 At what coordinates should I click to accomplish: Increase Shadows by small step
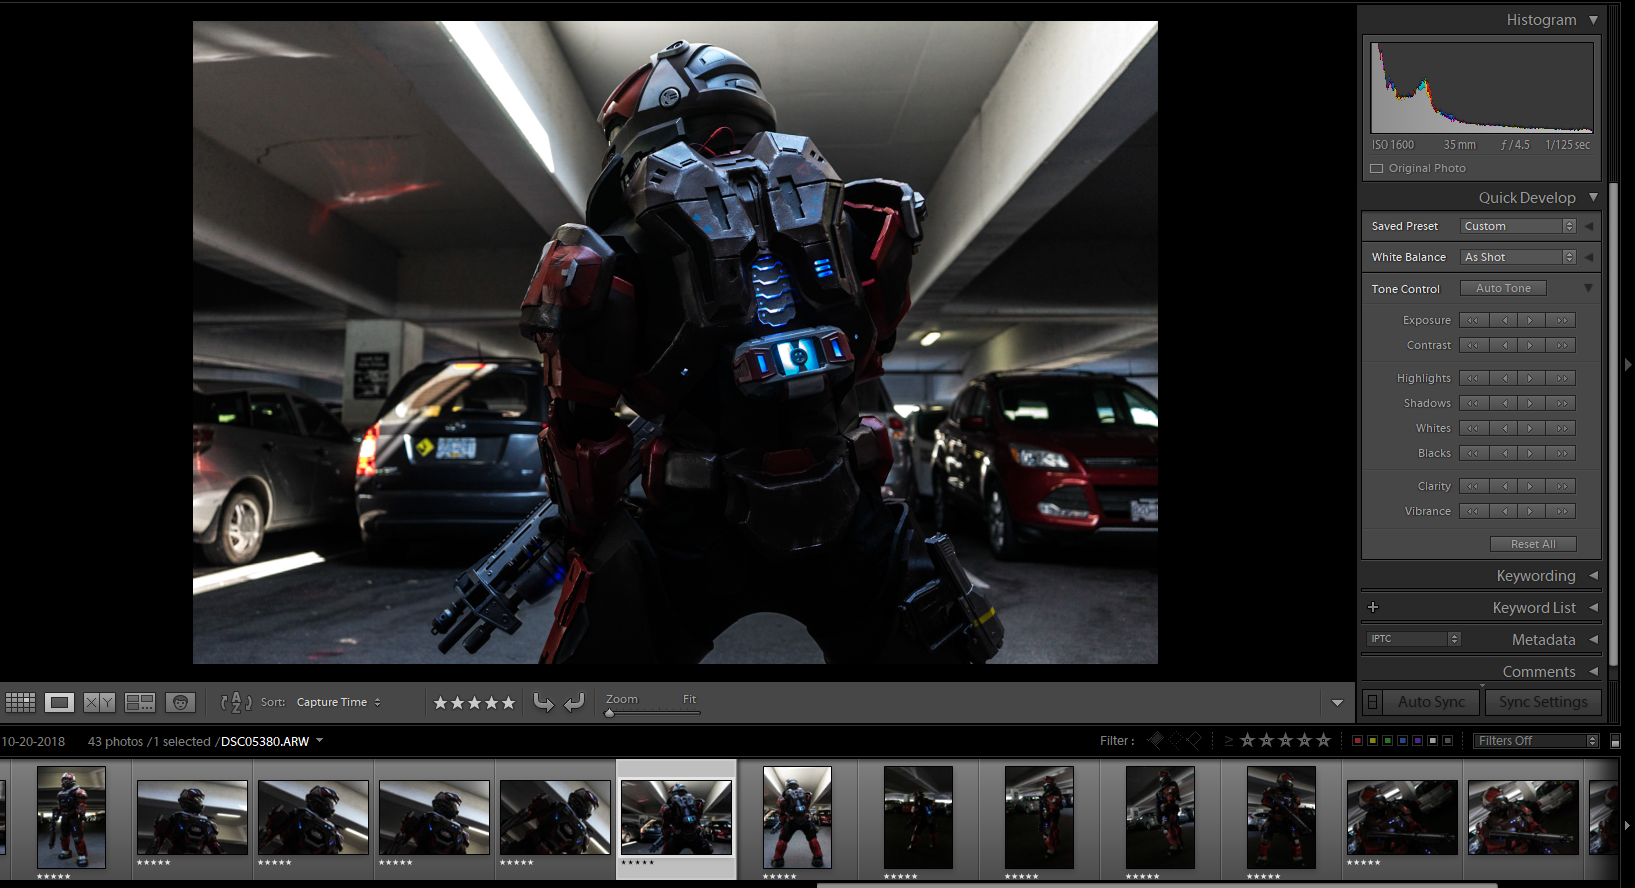point(1530,403)
